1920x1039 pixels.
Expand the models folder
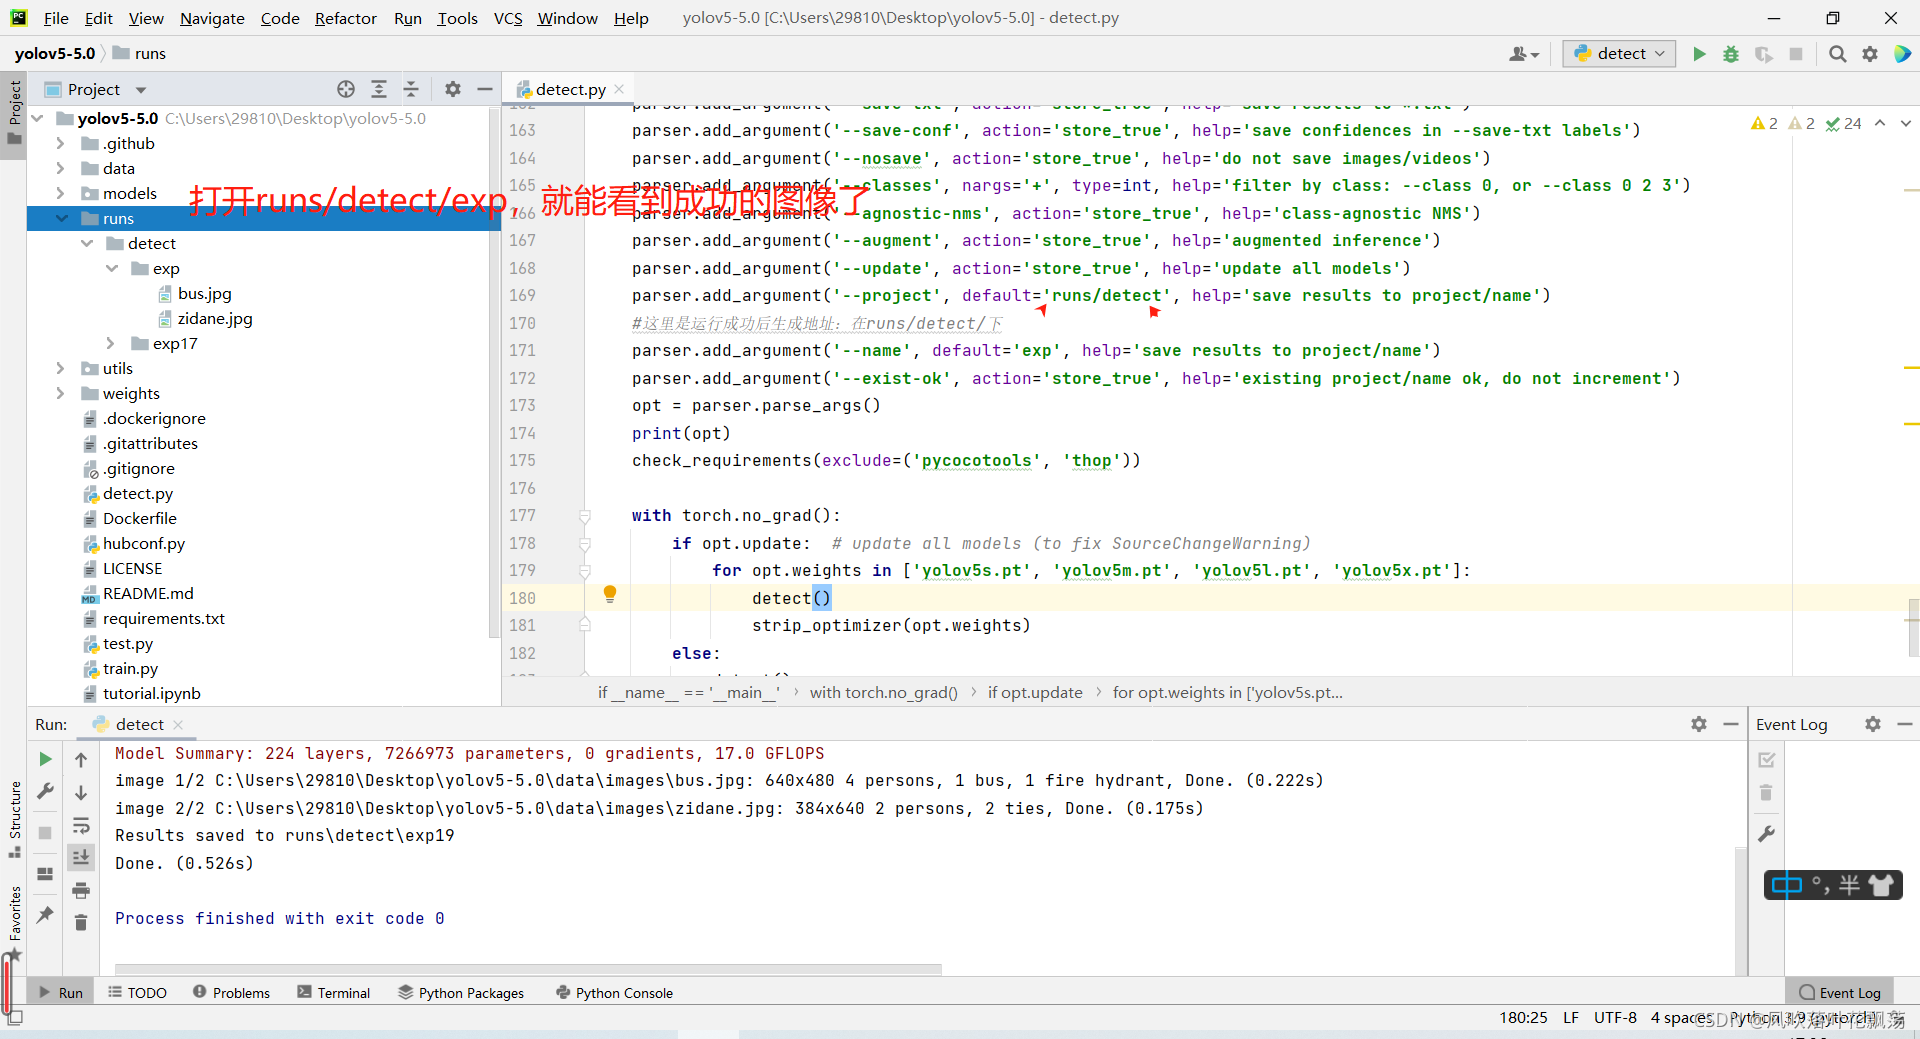[x=61, y=193]
